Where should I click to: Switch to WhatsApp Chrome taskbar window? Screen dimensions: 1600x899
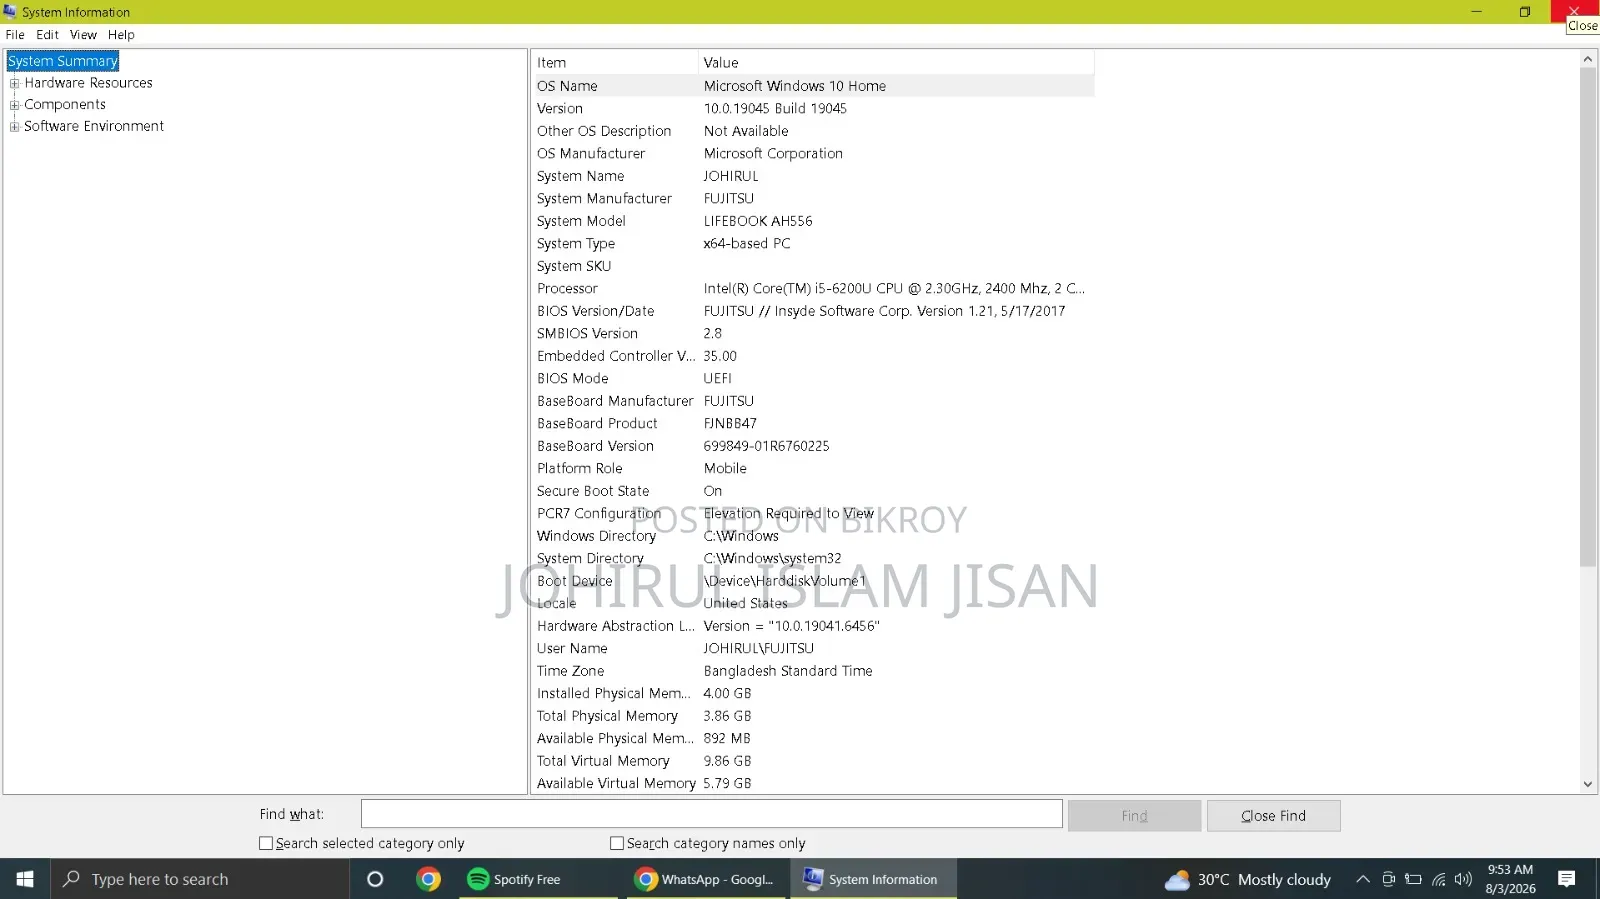[707, 879]
